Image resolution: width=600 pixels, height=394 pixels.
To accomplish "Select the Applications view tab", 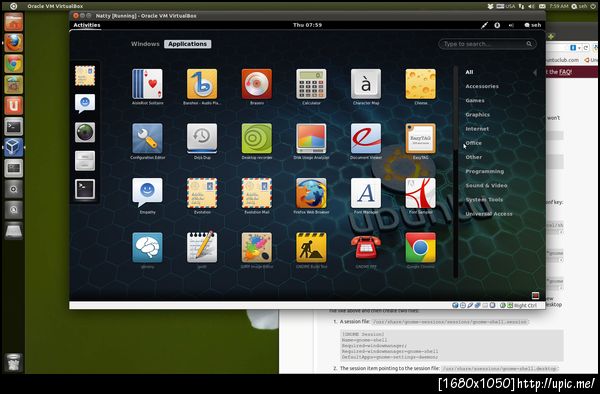I will [188, 44].
